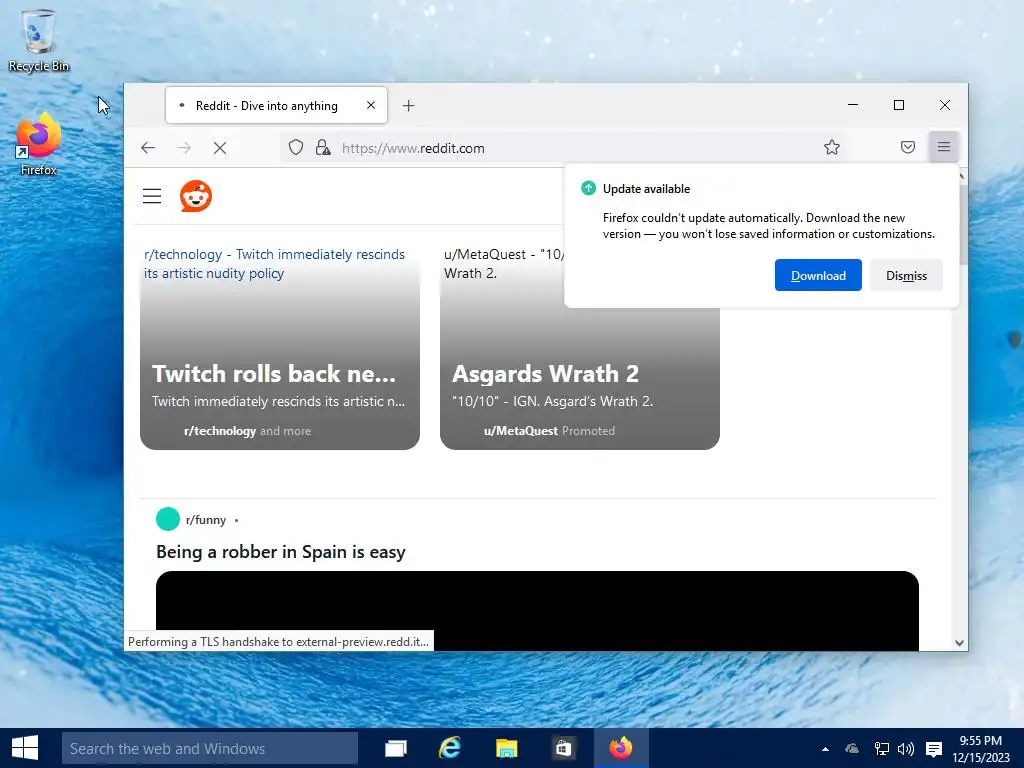The height and width of the screenshot is (768, 1024).
Task: Go back using the Firefox back arrow
Action: tap(148, 148)
